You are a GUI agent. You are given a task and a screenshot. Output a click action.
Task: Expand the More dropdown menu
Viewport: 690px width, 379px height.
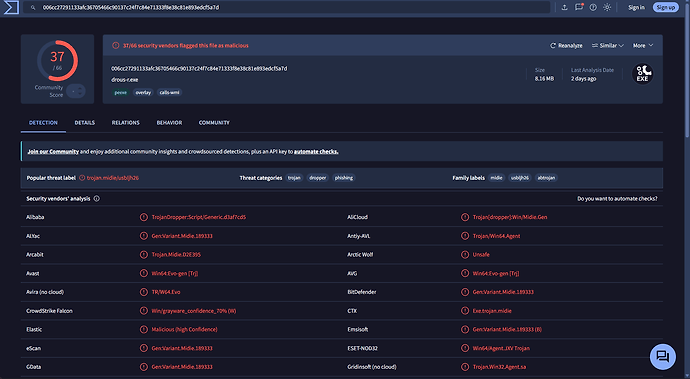click(x=643, y=45)
